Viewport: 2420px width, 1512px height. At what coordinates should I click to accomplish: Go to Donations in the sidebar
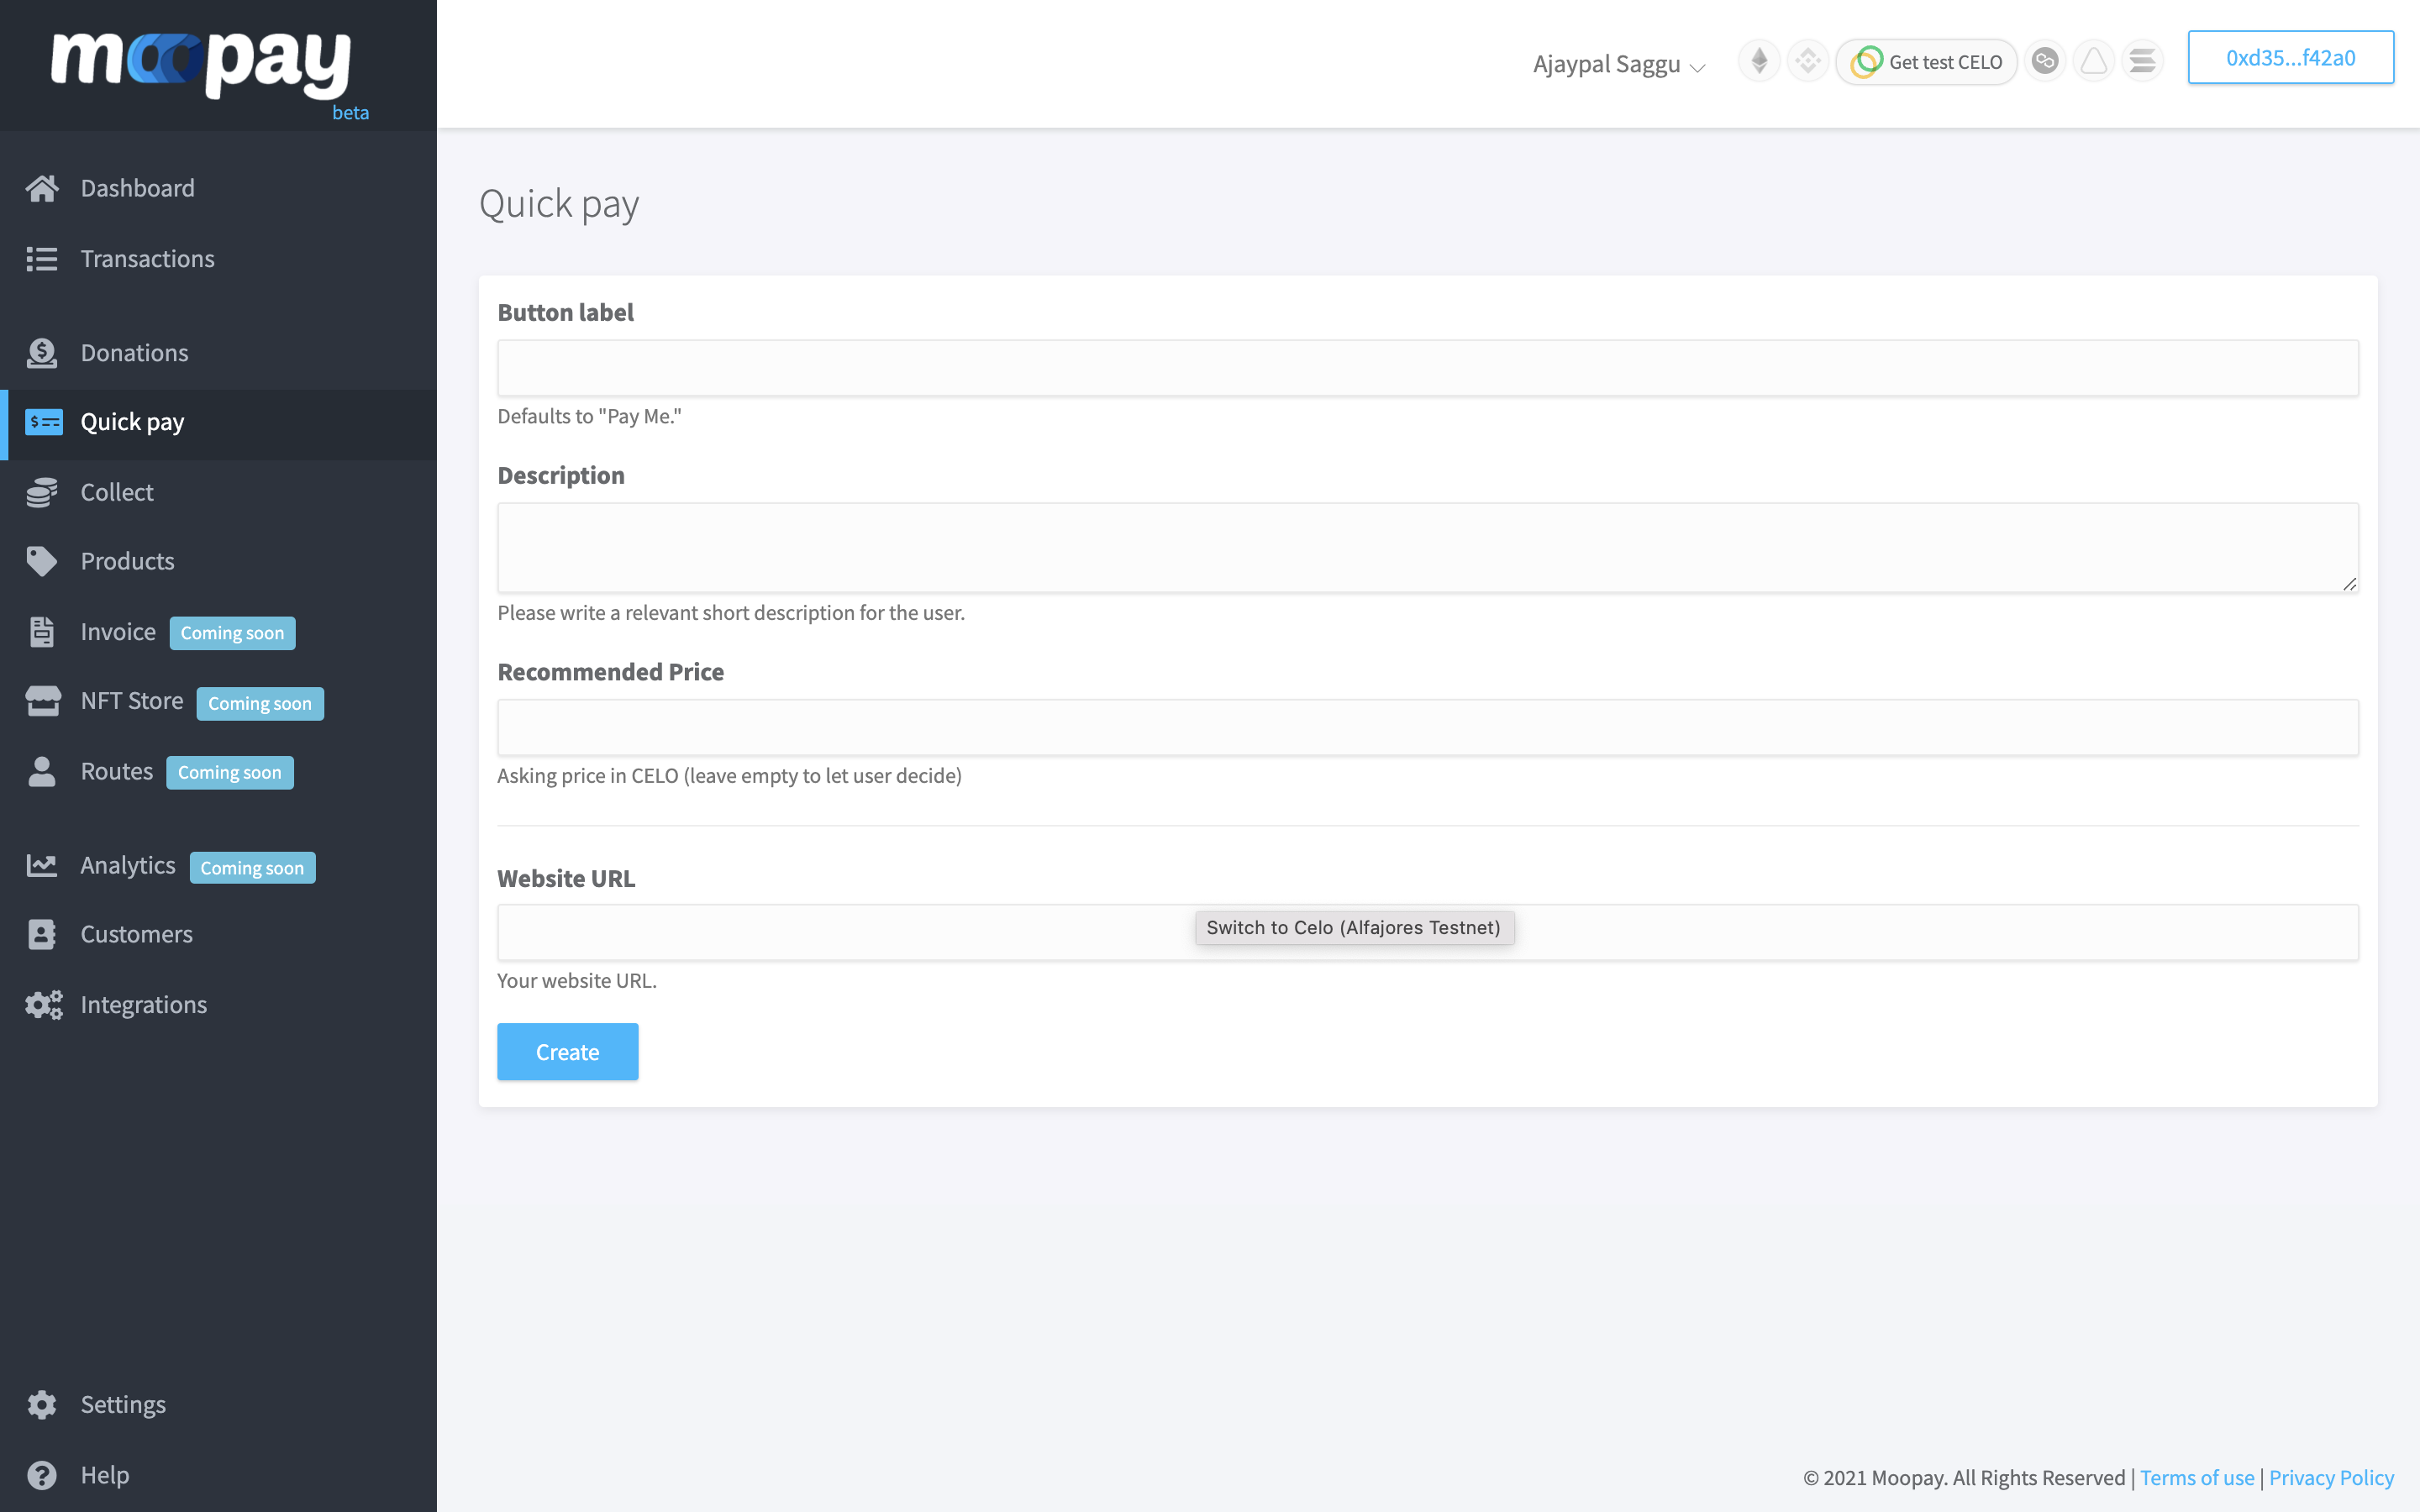click(x=134, y=353)
